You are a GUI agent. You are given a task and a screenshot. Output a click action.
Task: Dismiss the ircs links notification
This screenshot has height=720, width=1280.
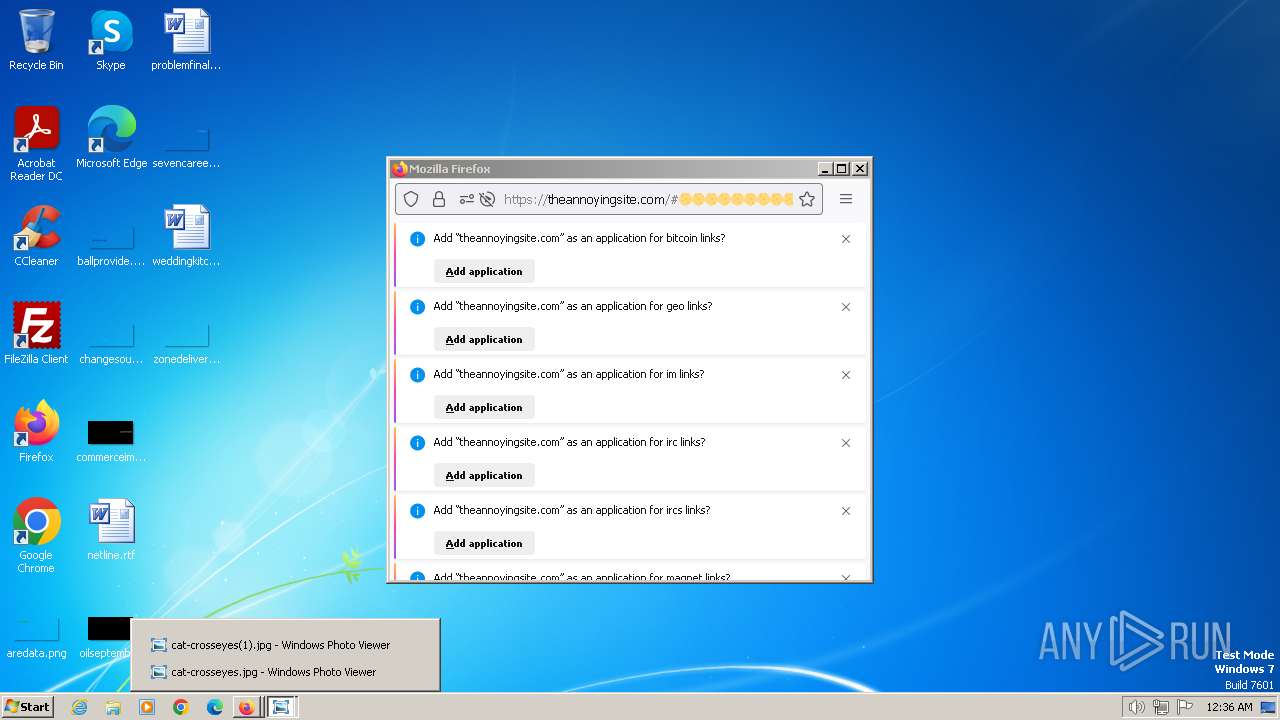[x=846, y=511]
